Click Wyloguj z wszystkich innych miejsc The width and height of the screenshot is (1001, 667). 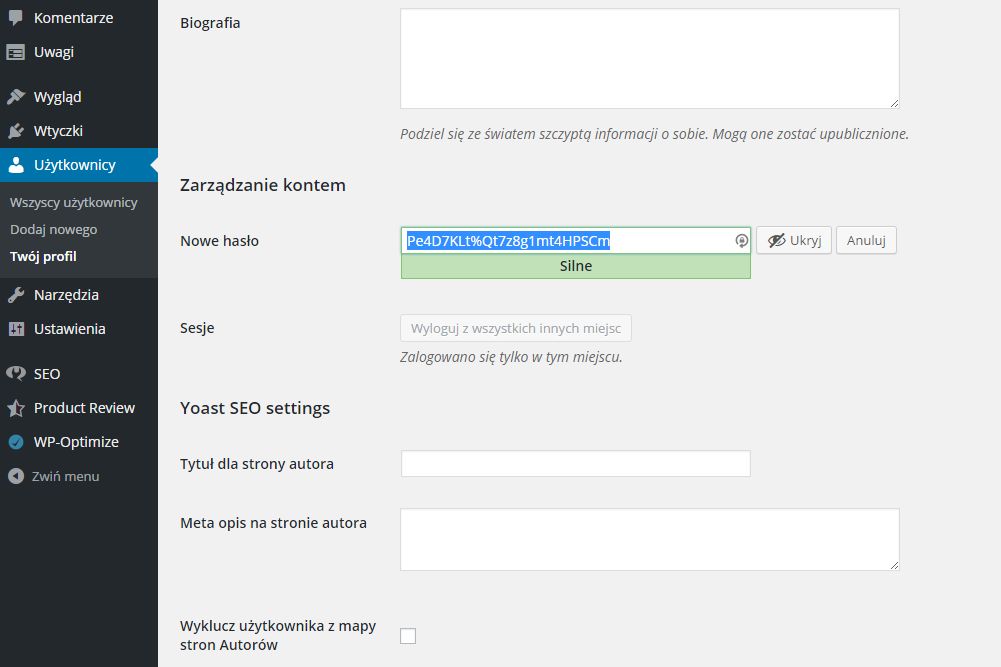[x=516, y=328]
